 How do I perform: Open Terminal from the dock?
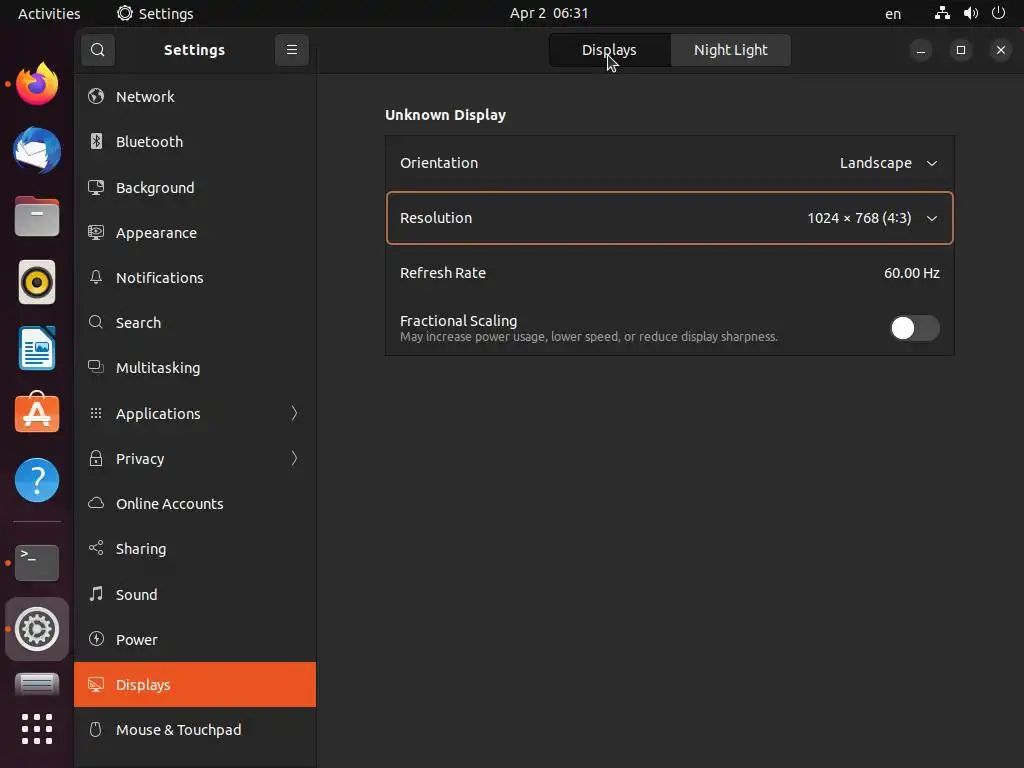37,563
